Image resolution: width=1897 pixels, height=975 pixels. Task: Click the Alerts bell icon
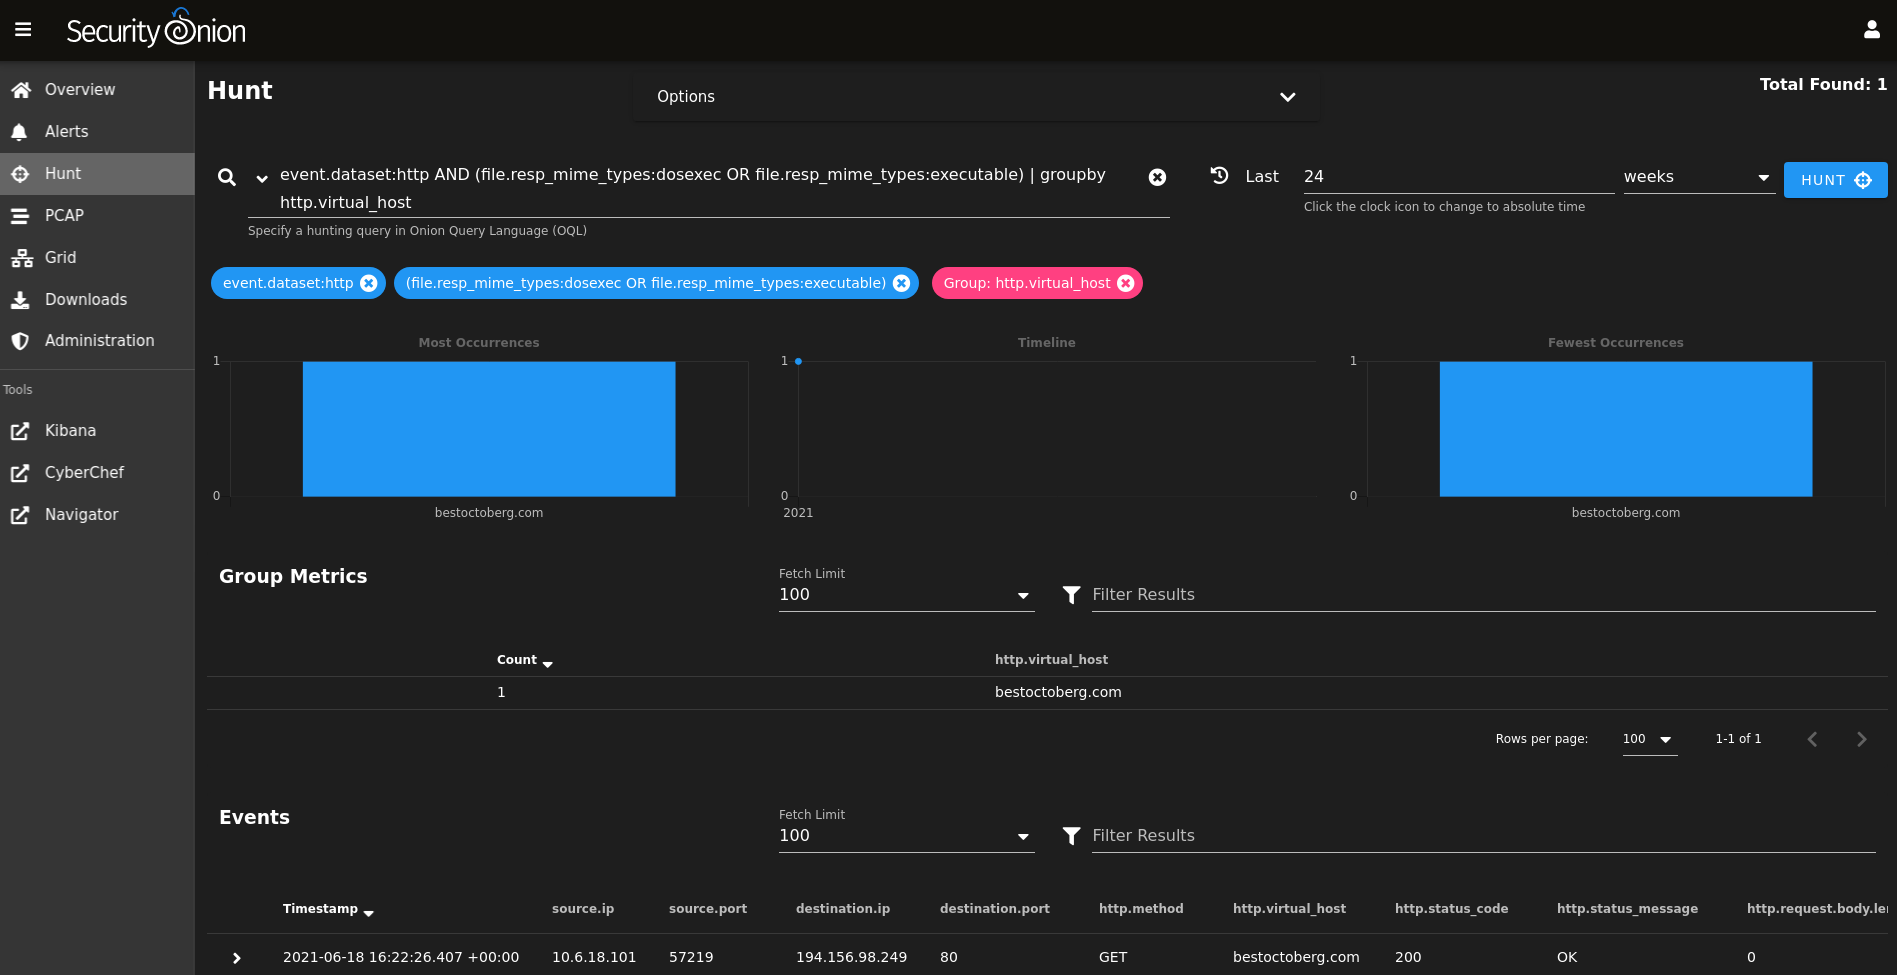click(x=19, y=132)
